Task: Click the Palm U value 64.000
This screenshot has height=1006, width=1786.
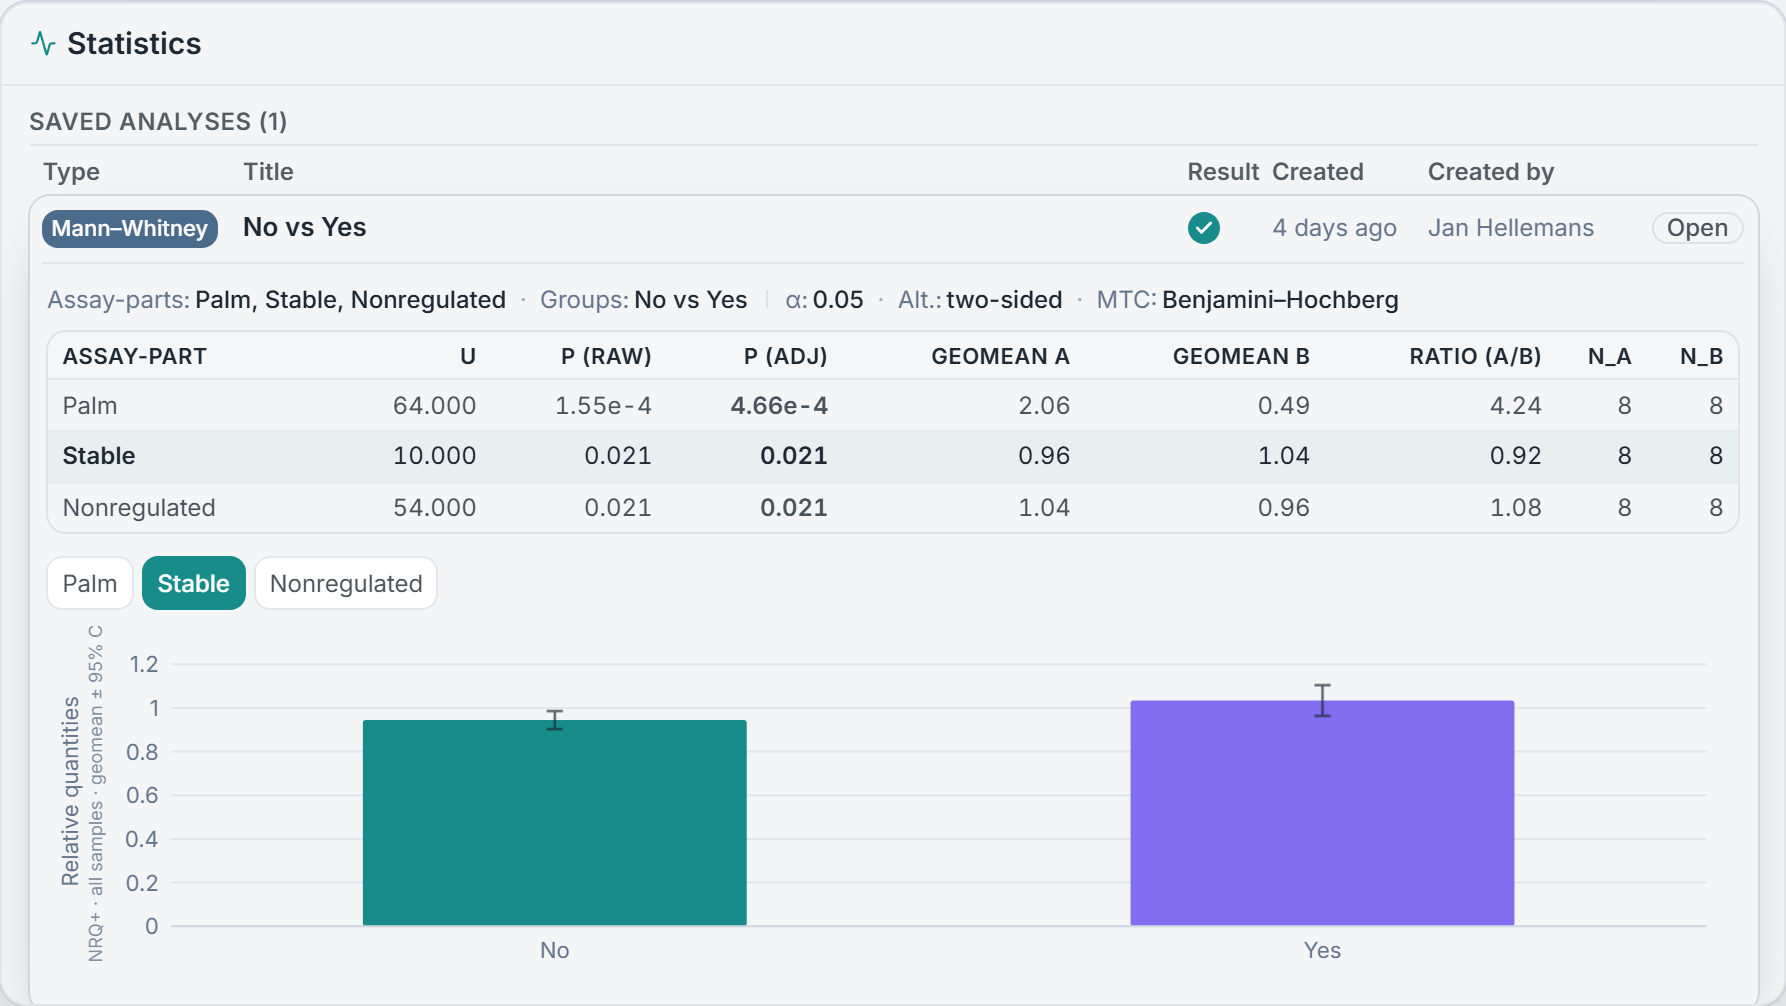Action: 435,406
